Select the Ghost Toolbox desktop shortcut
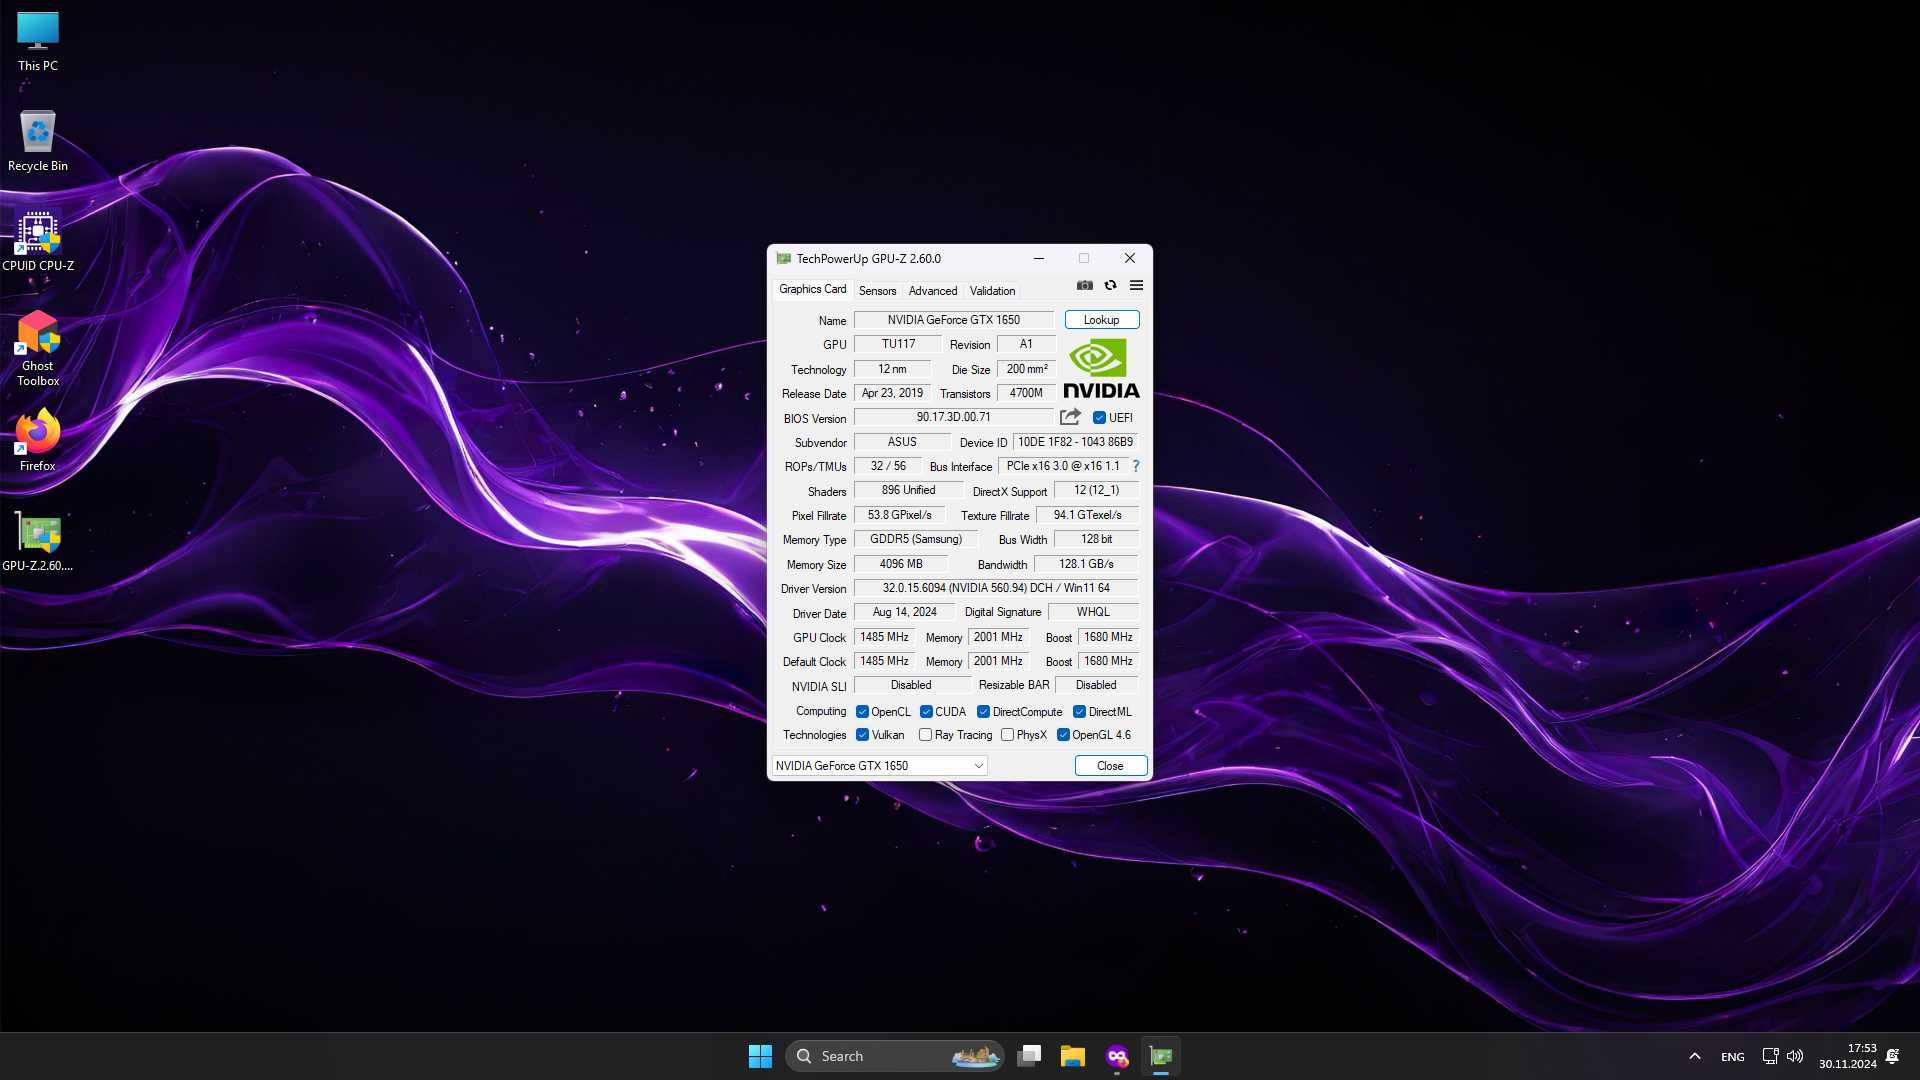This screenshot has height=1080, width=1920. tap(38, 348)
